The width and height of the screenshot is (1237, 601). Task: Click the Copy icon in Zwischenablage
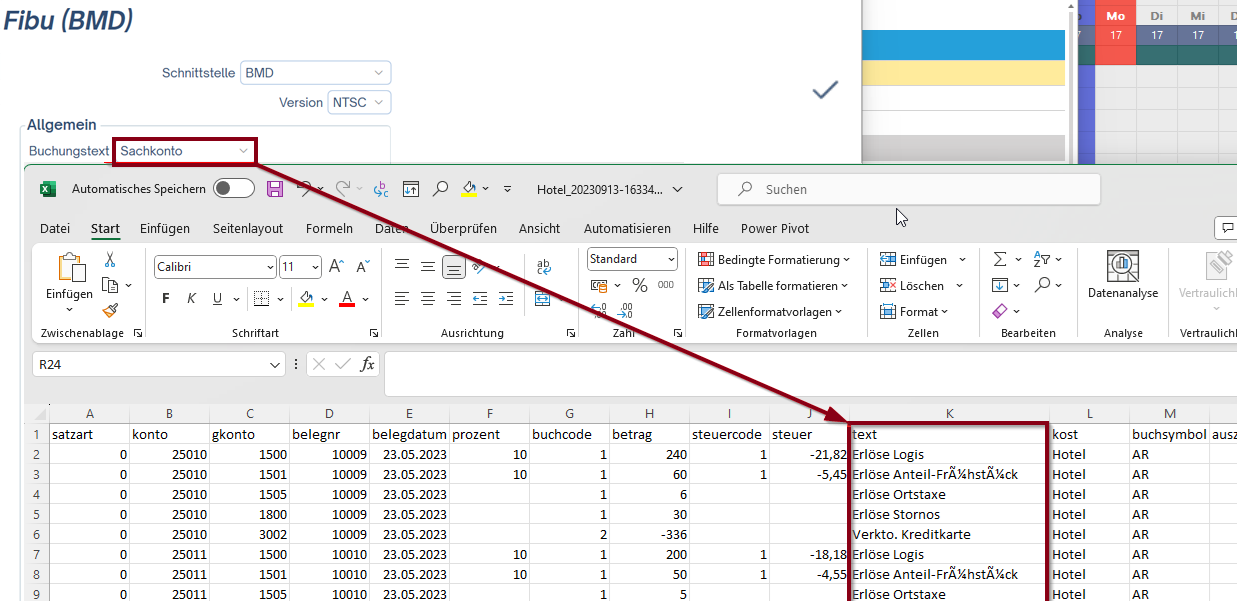click(x=108, y=285)
